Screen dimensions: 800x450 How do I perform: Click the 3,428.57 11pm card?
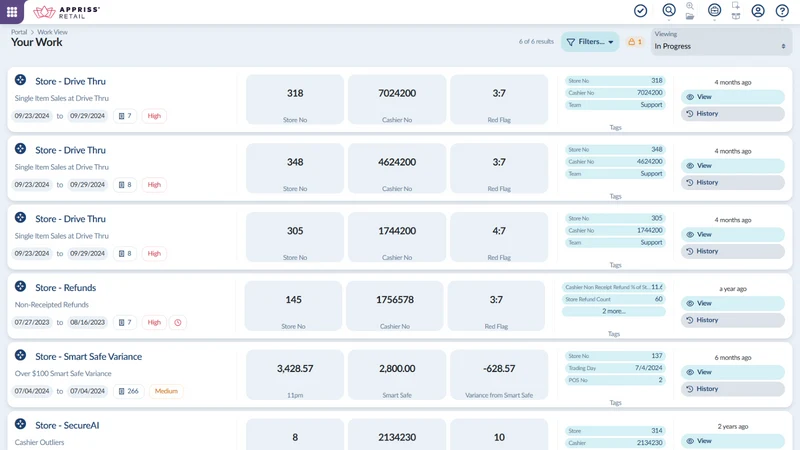coord(295,375)
